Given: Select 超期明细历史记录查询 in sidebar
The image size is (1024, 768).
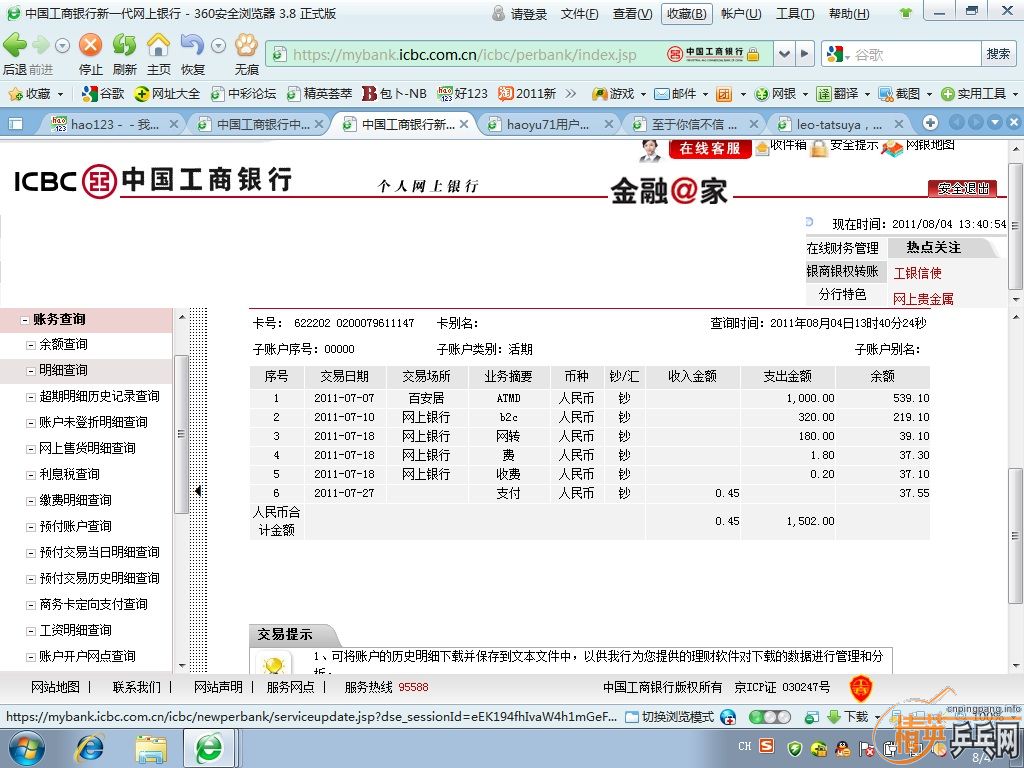Looking at the screenshot, I should tap(99, 396).
